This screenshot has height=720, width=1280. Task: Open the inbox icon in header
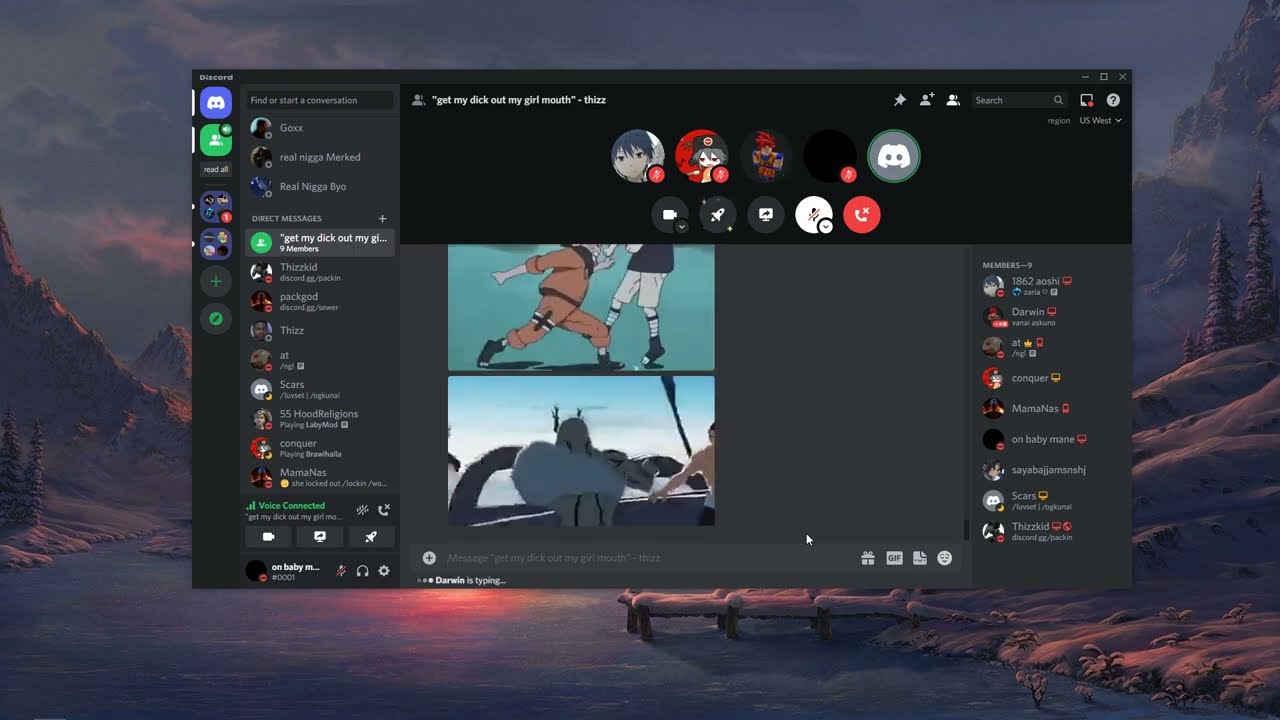point(1087,100)
